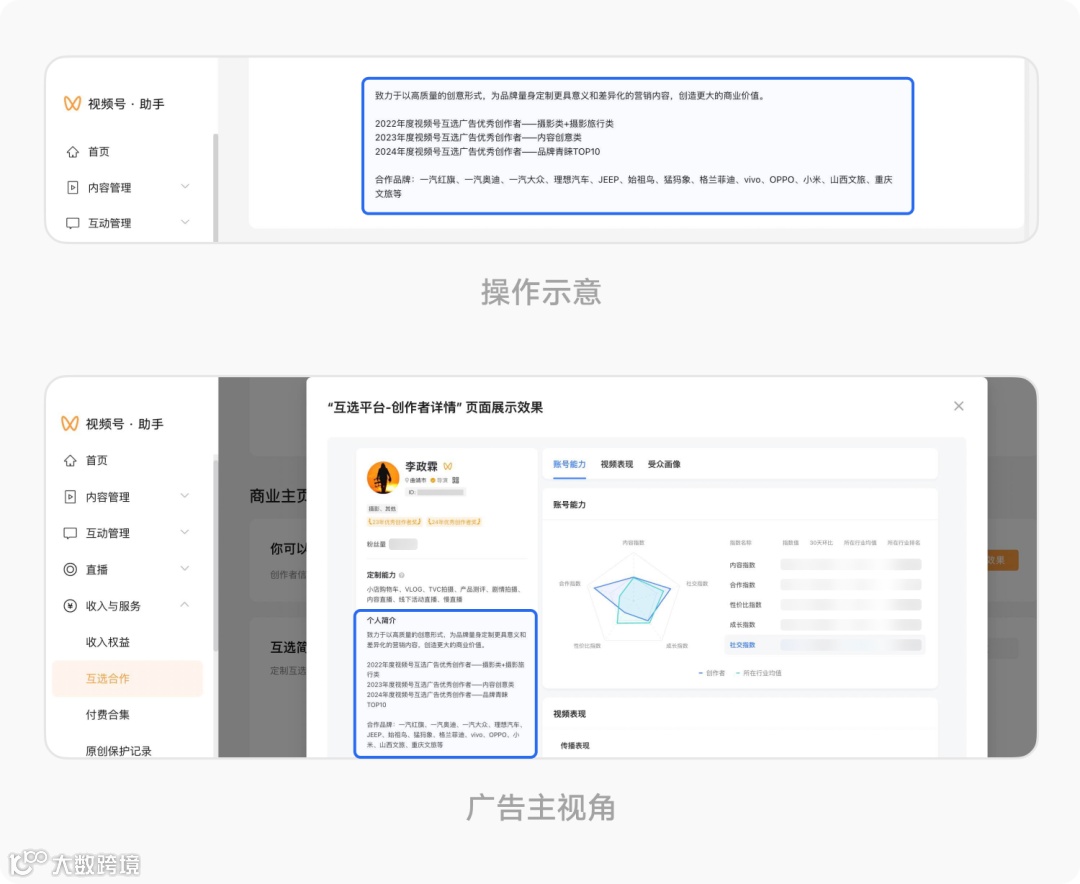Click 24年优秀创作者奖 badge tag

pyautogui.click(x=455, y=522)
